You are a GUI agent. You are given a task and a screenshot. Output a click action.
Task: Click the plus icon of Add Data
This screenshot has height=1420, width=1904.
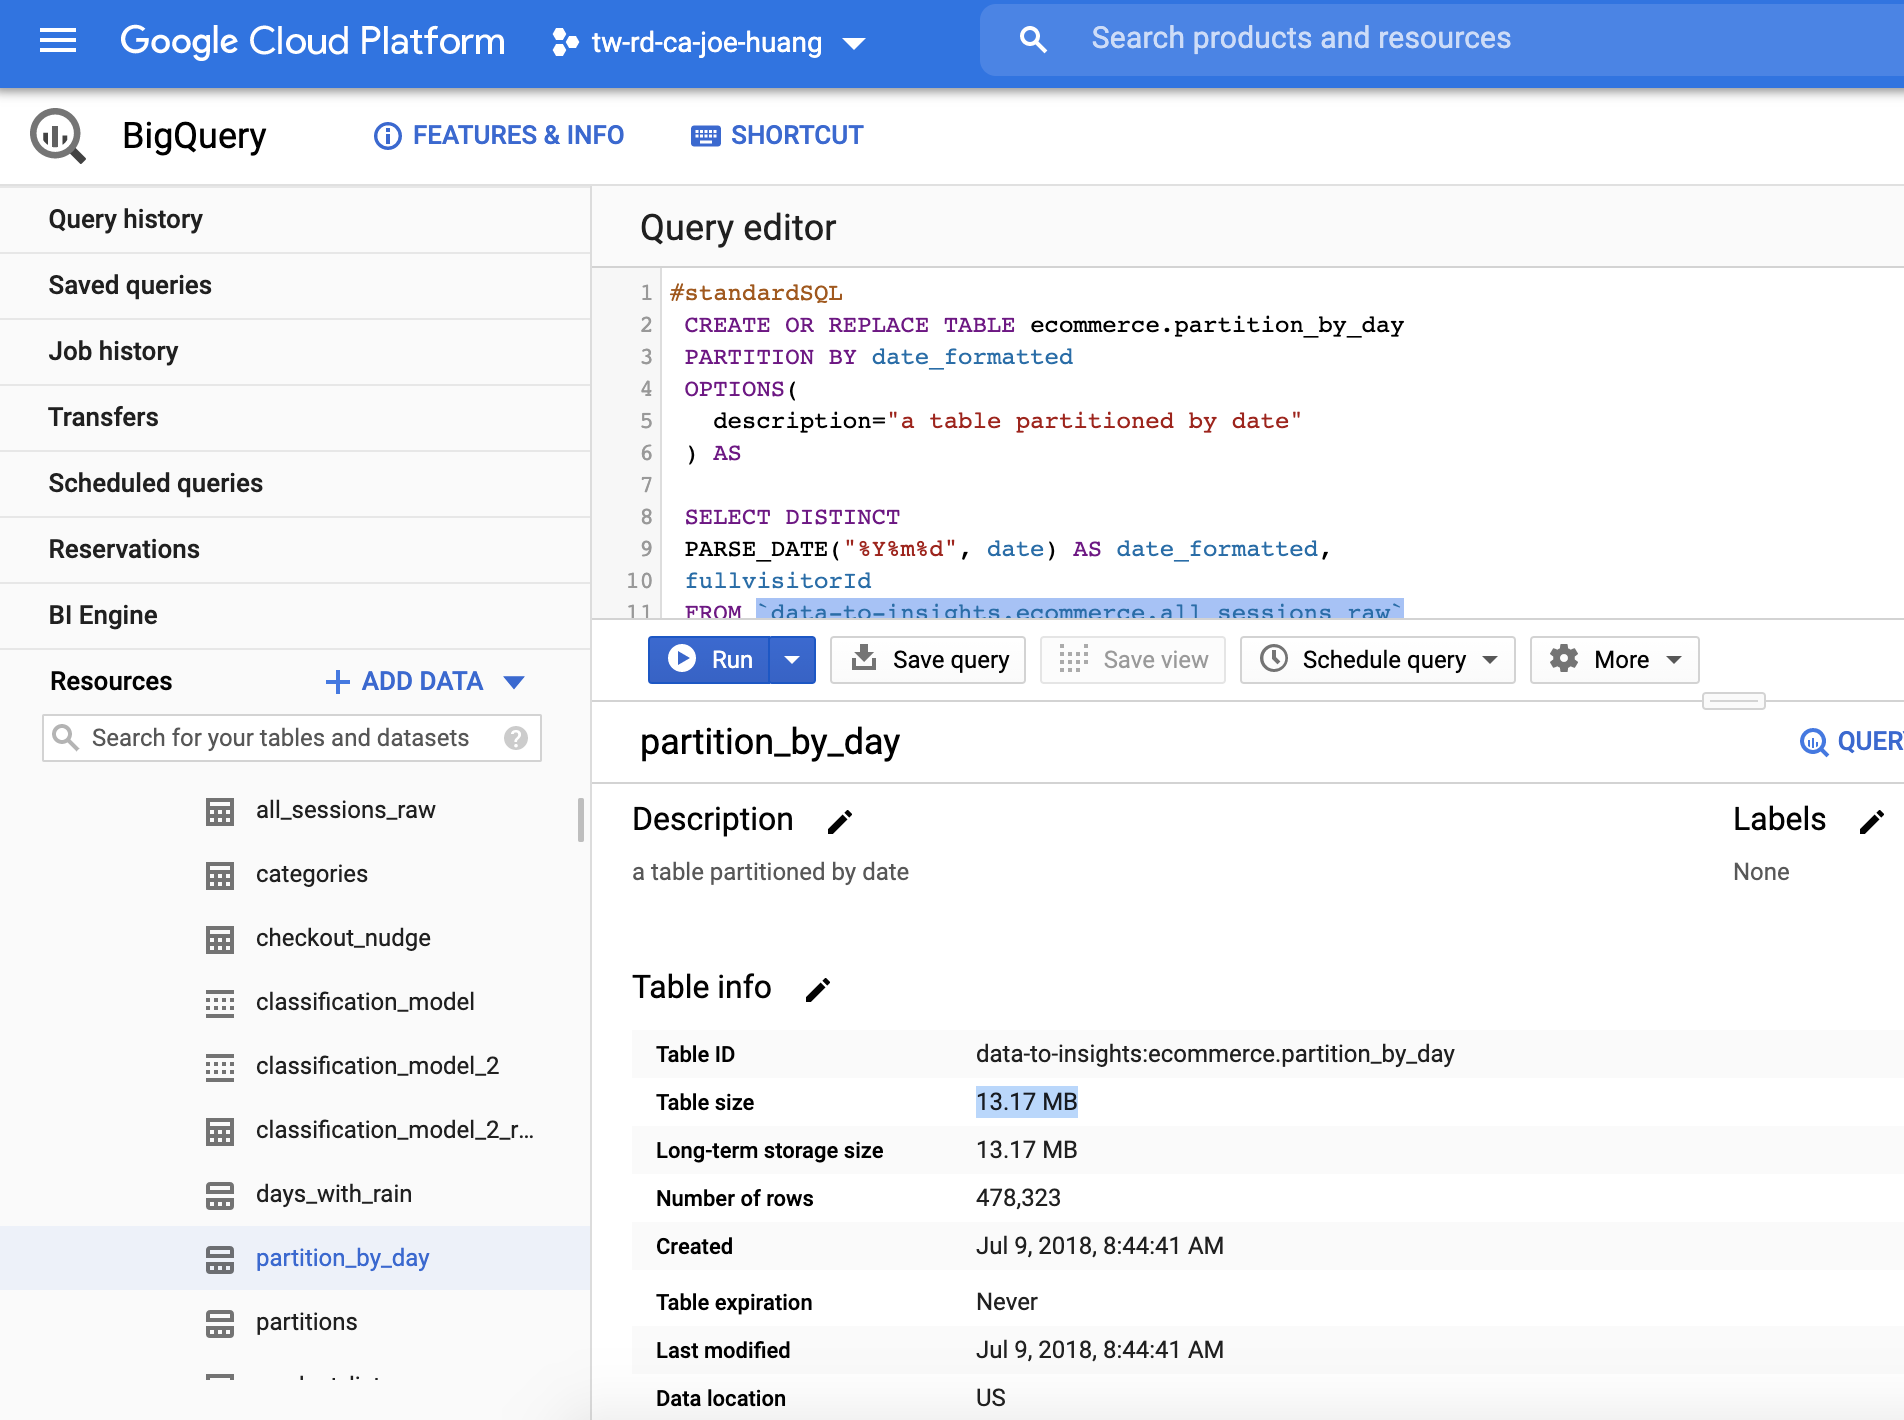(x=338, y=682)
